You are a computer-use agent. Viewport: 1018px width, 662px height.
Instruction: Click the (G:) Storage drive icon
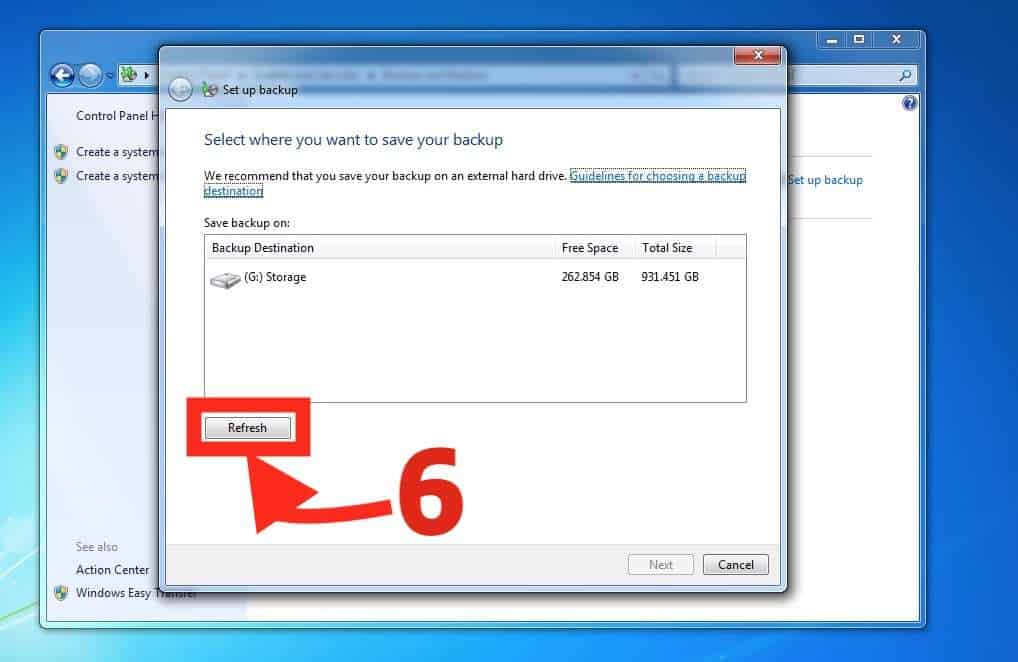click(x=225, y=280)
